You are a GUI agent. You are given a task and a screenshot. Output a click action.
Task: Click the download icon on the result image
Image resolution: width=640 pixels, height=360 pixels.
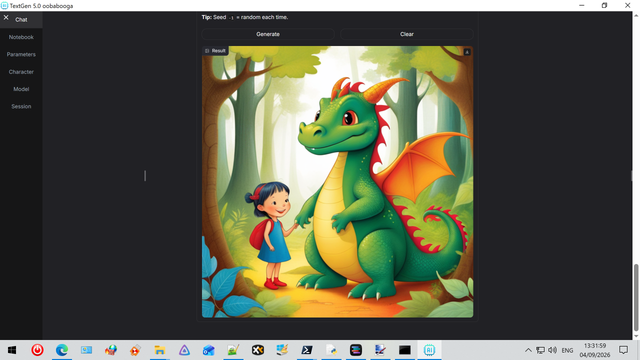click(467, 52)
